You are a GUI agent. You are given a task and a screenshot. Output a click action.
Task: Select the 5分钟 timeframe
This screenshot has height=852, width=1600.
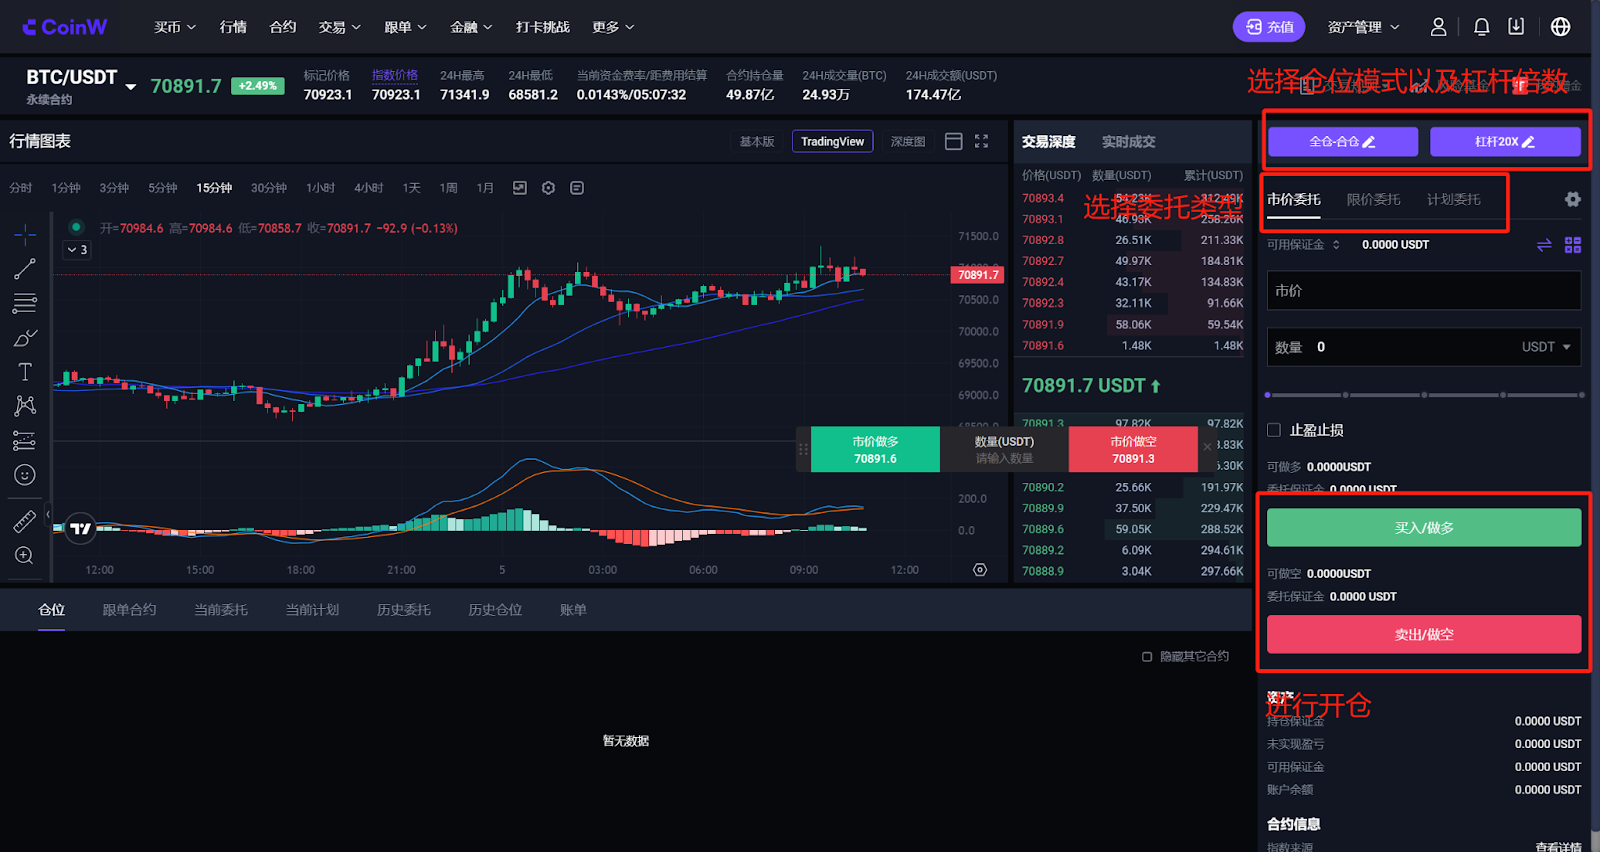[162, 188]
